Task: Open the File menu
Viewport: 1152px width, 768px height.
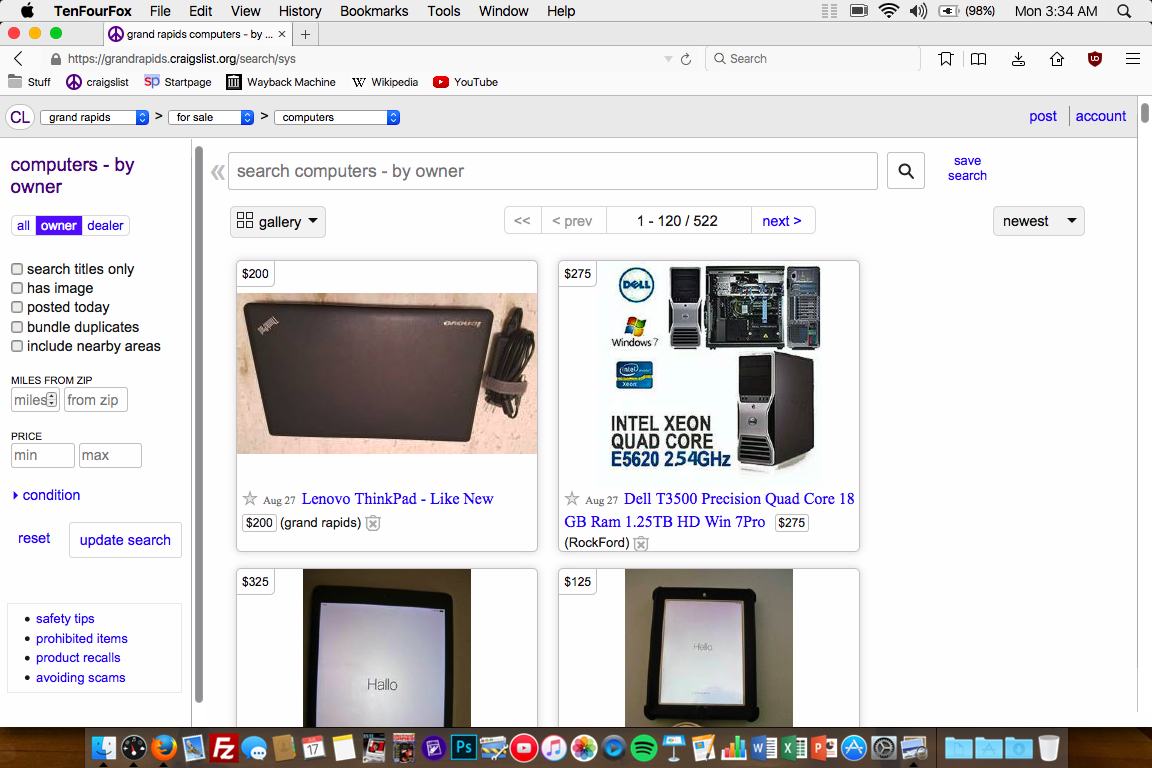Action: (160, 11)
